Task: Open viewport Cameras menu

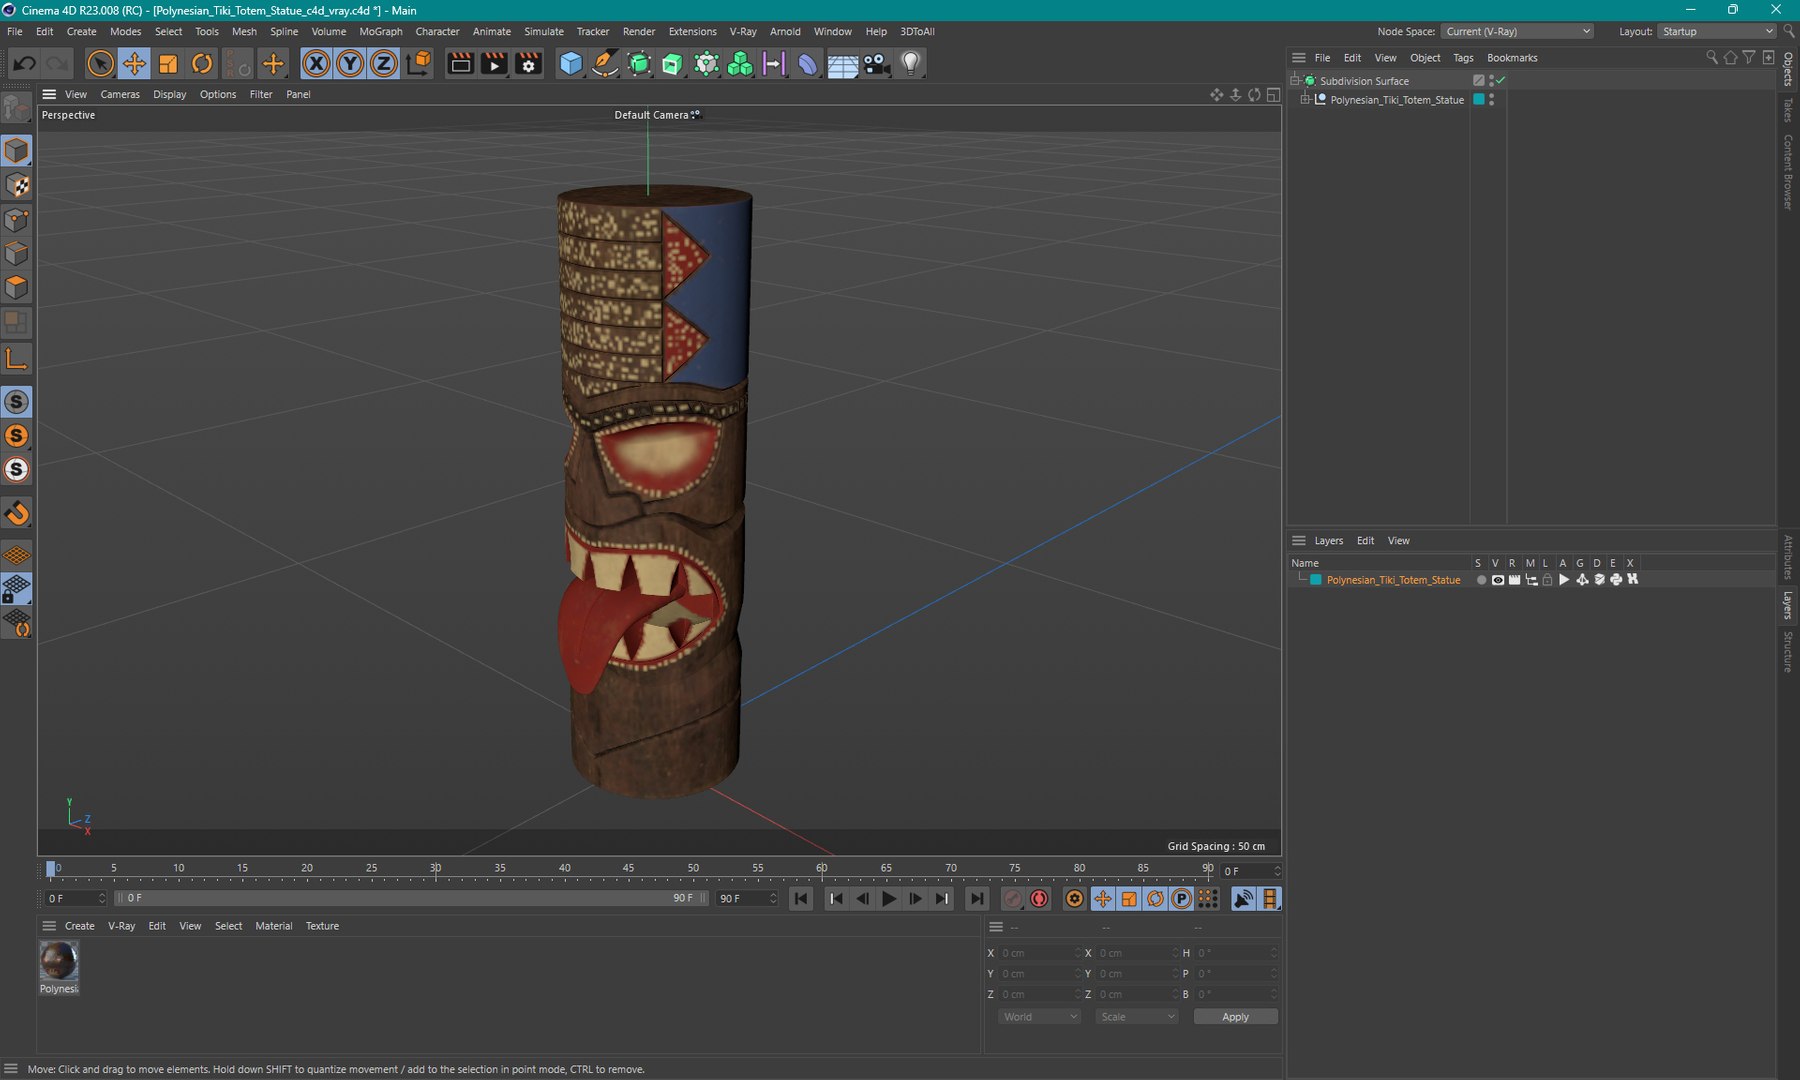Action: pyautogui.click(x=120, y=94)
